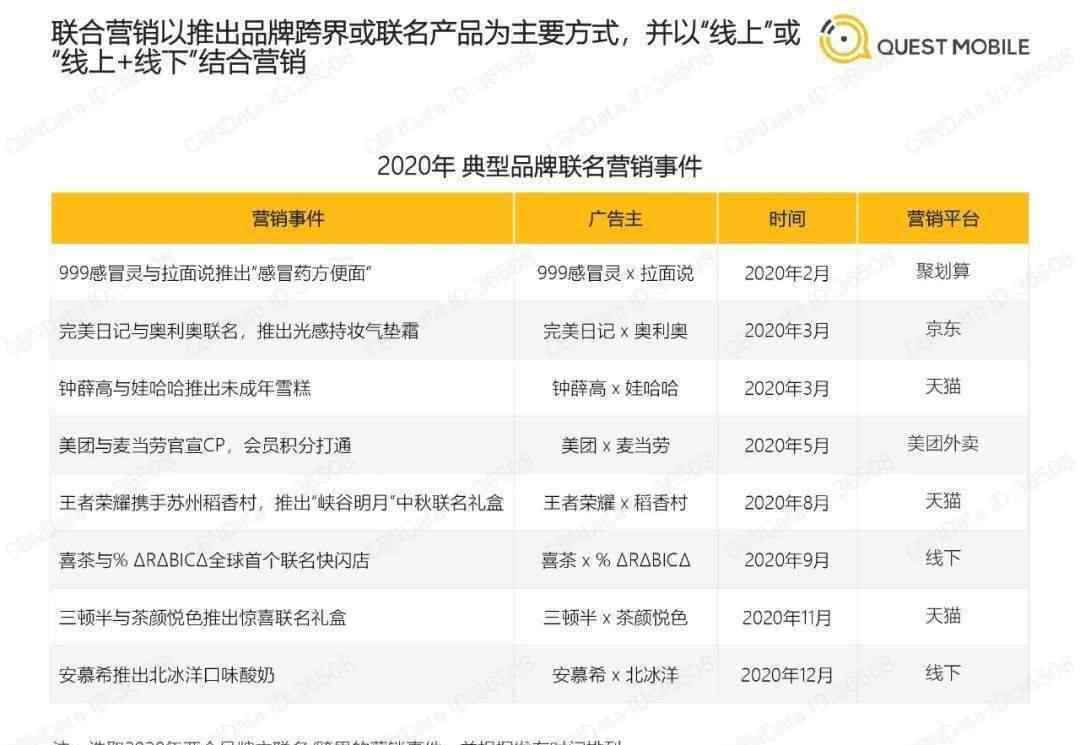Image resolution: width=1080 pixels, height=745 pixels.
Task: Select the 时间 column header
Action: (x=787, y=219)
